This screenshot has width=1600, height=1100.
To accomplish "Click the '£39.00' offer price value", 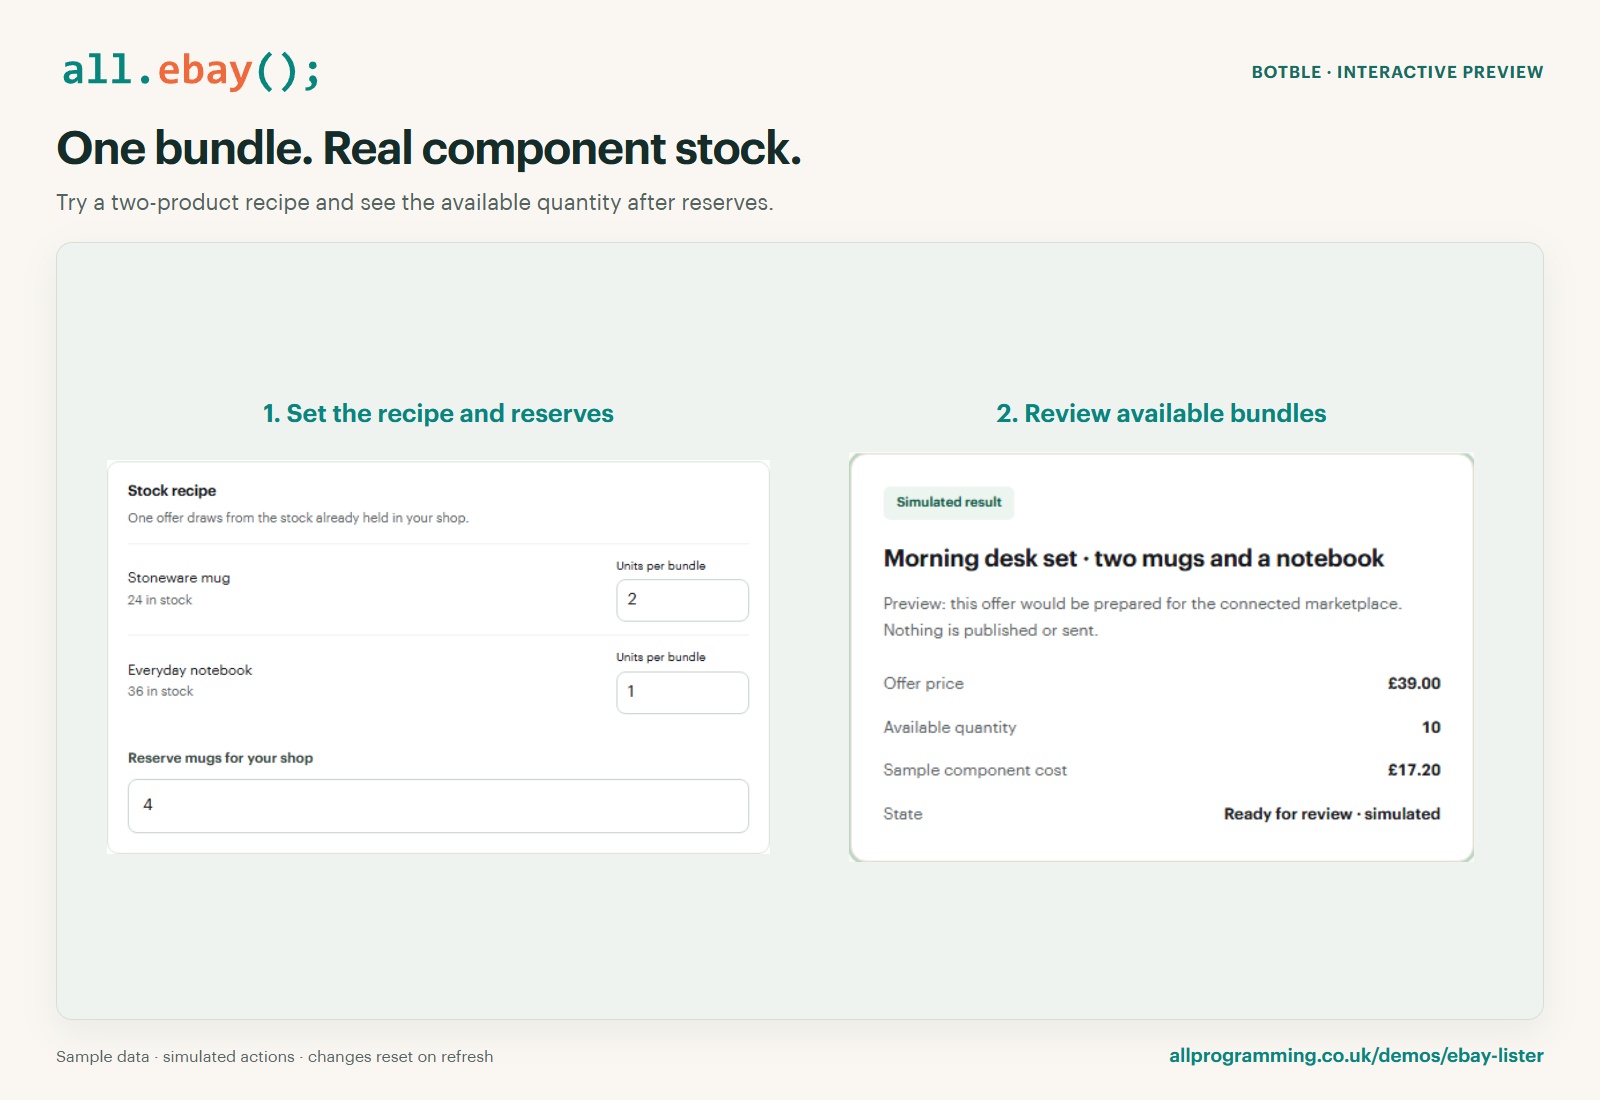I will click(1414, 683).
